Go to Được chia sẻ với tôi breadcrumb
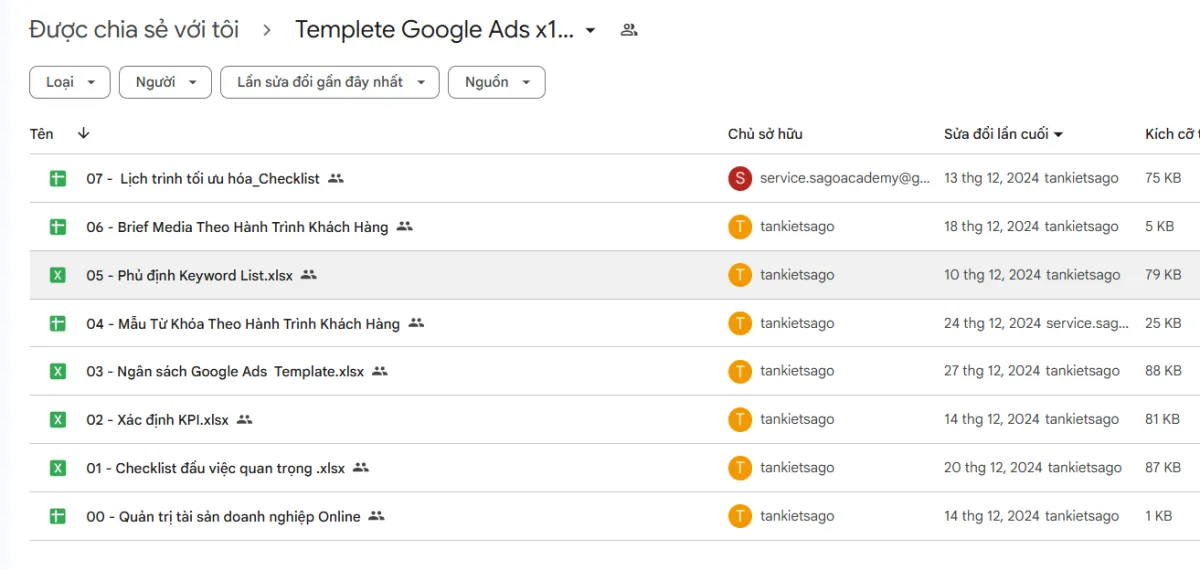1200x570 pixels. (134, 30)
